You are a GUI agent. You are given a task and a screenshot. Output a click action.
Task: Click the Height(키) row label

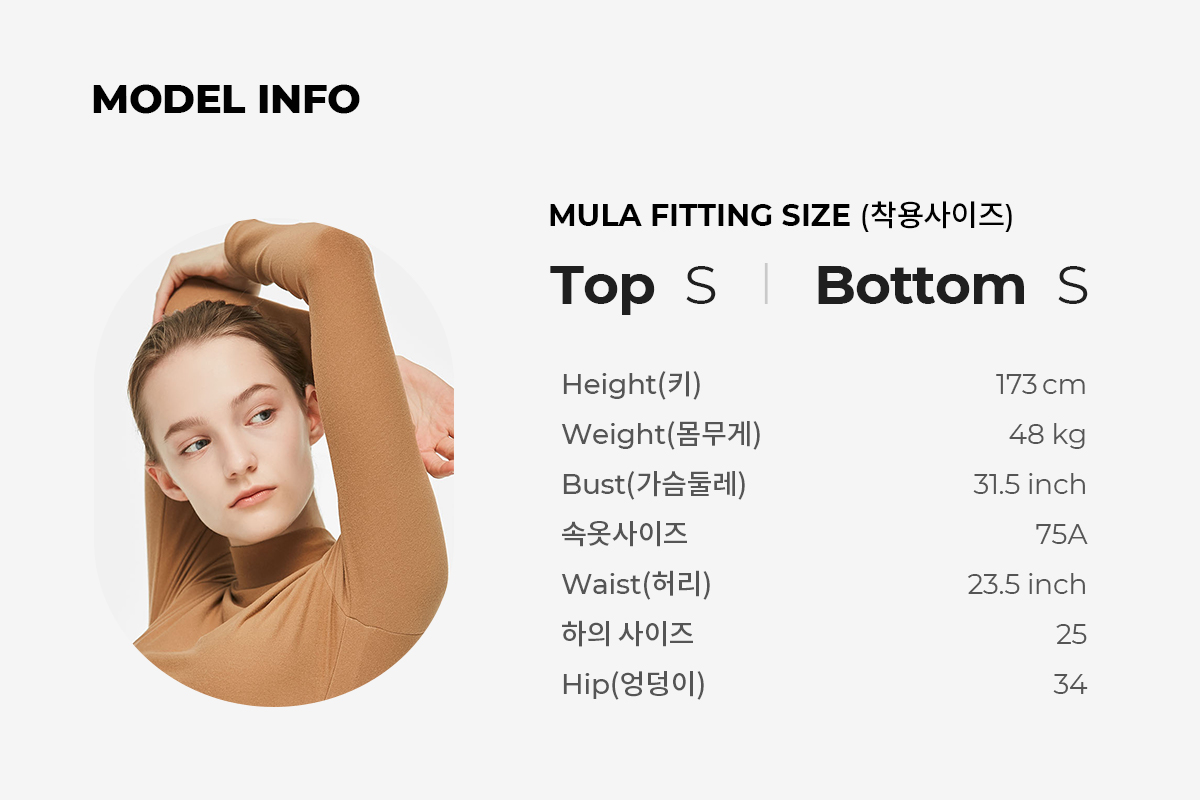point(632,385)
